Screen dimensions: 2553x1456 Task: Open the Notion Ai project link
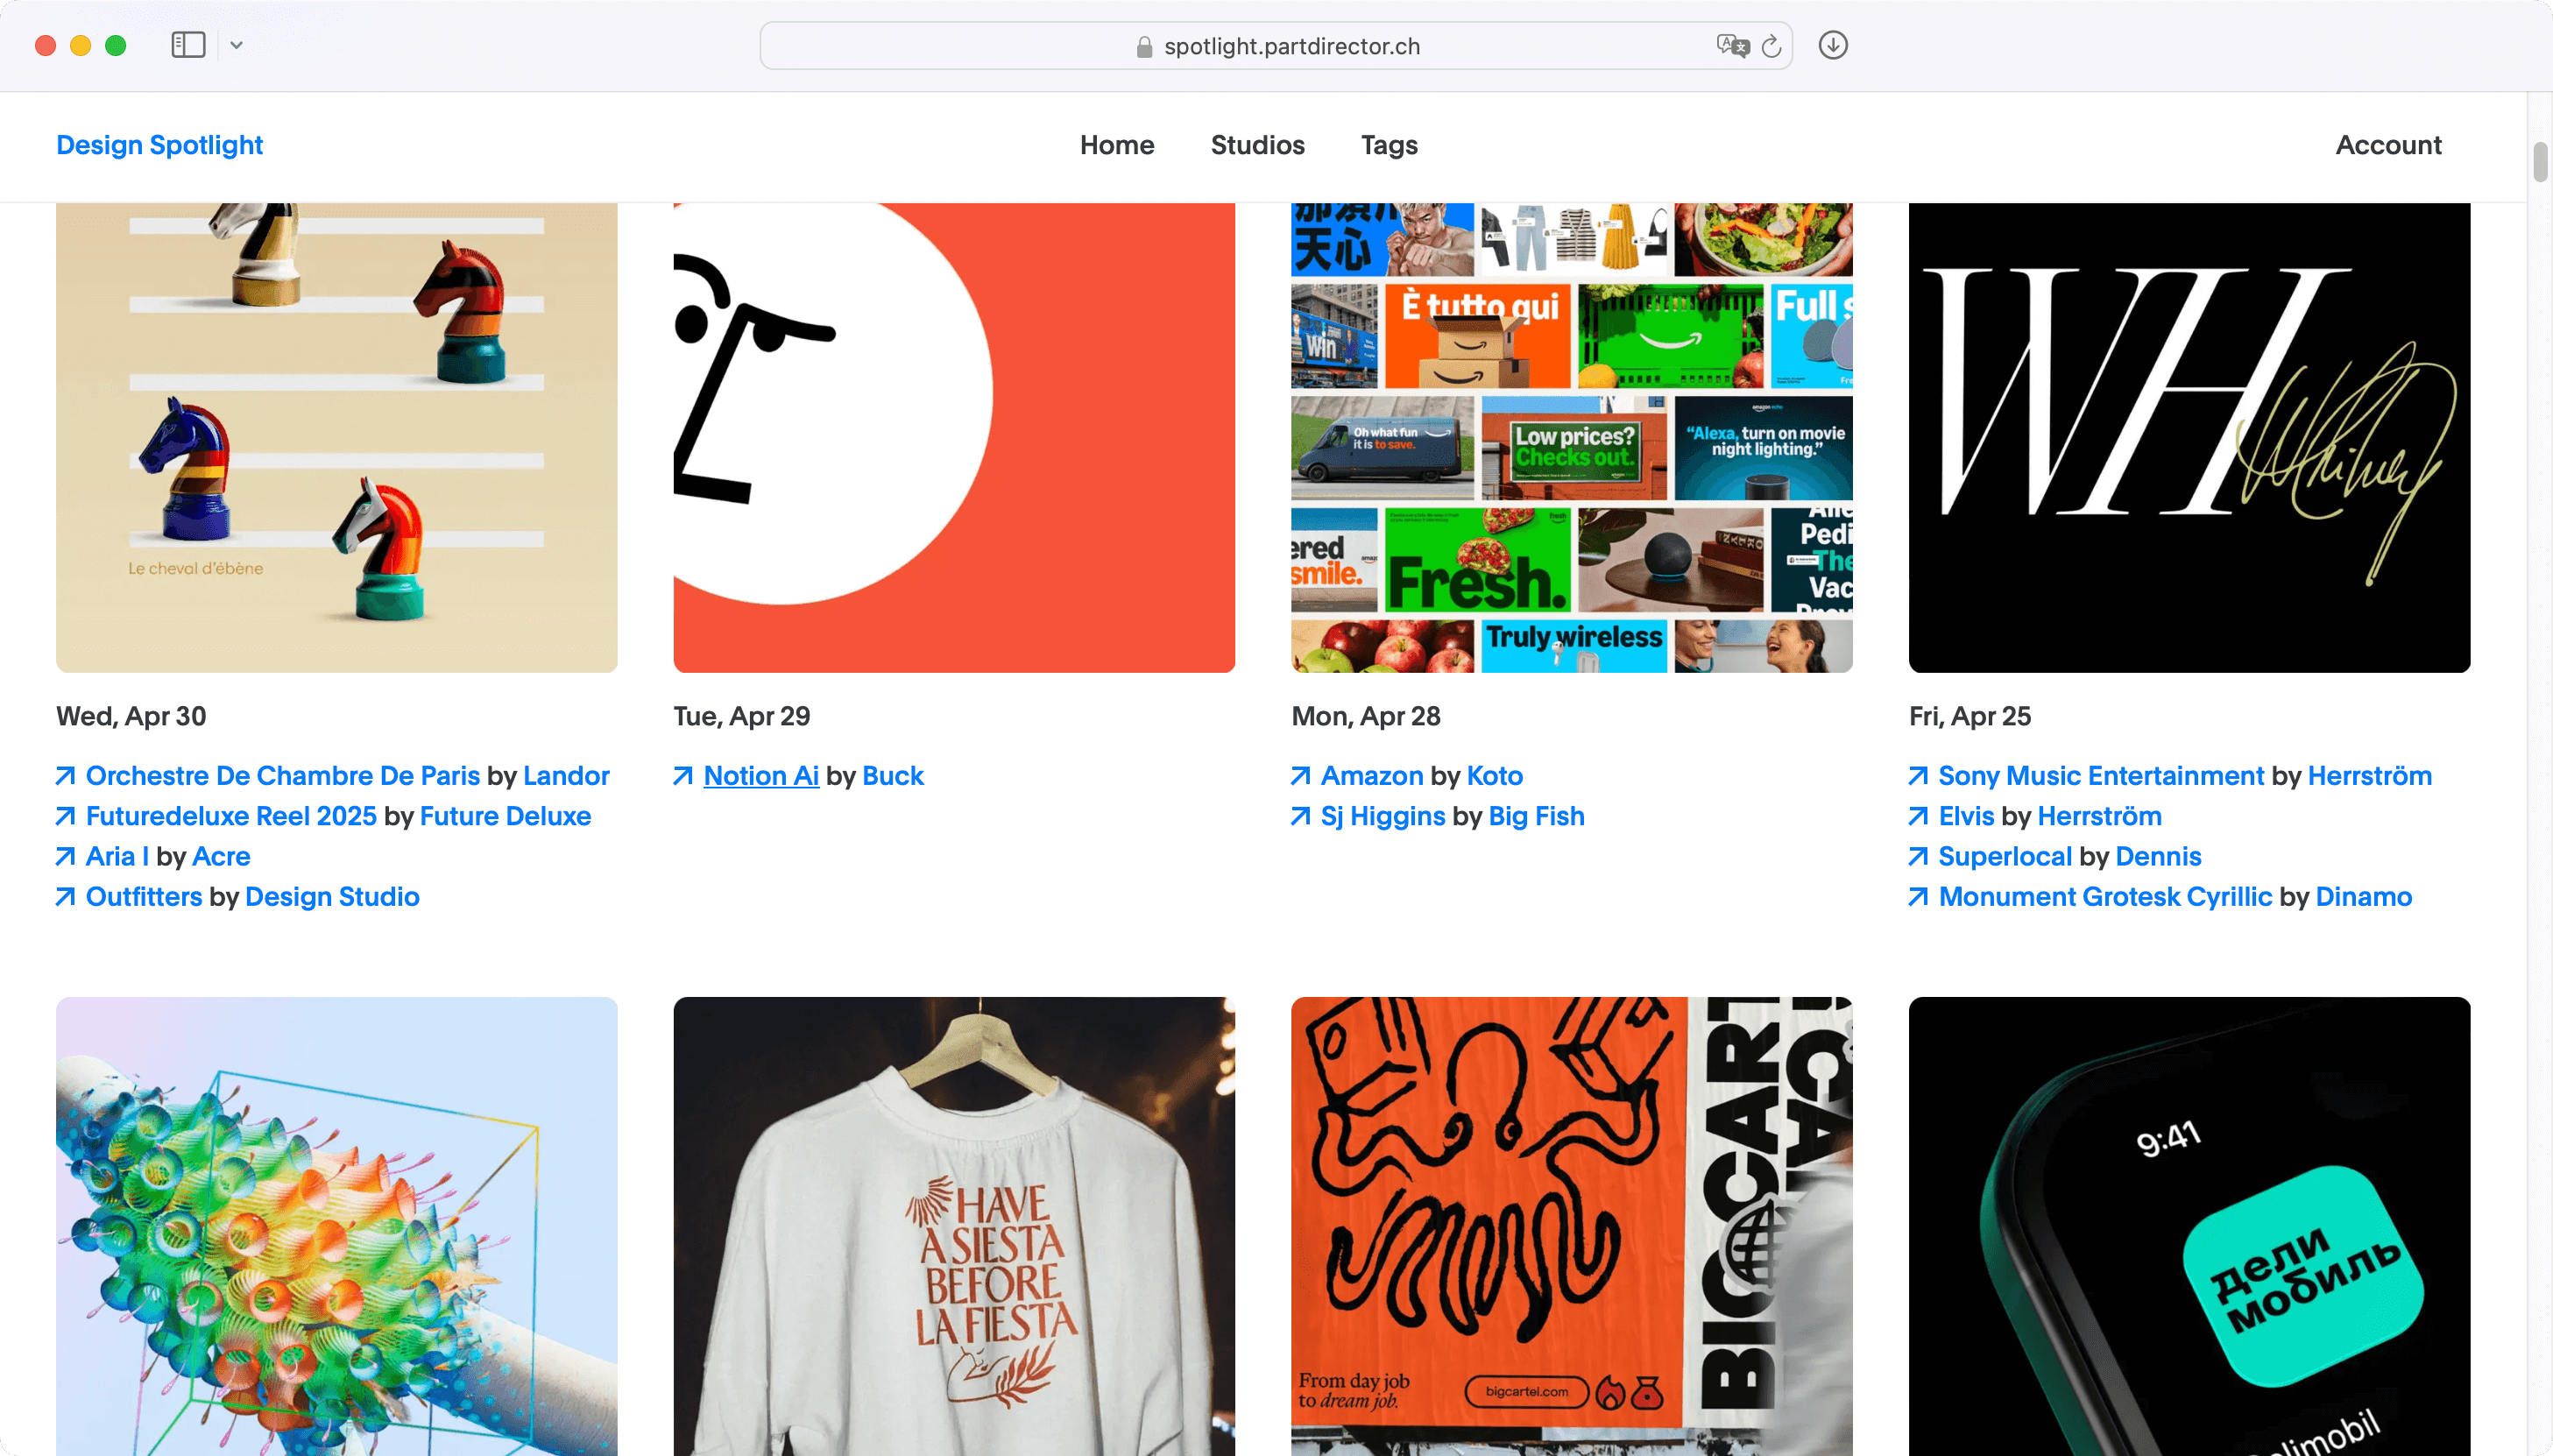[x=761, y=776]
